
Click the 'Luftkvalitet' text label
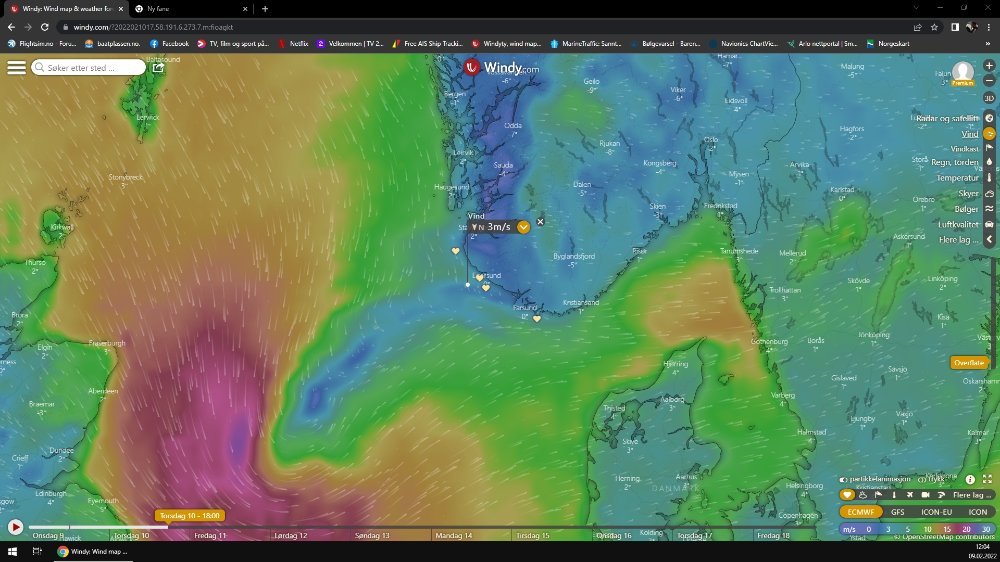958,224
